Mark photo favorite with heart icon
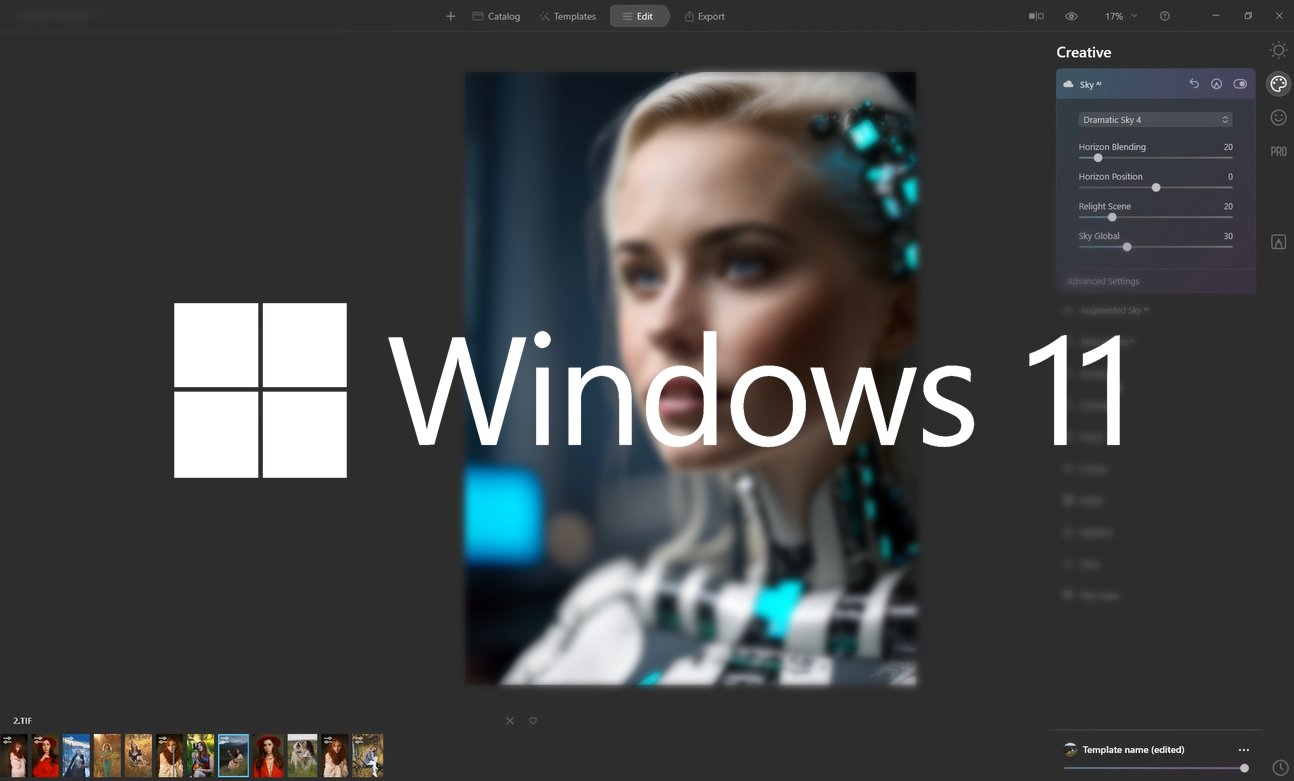 [533, 721]
